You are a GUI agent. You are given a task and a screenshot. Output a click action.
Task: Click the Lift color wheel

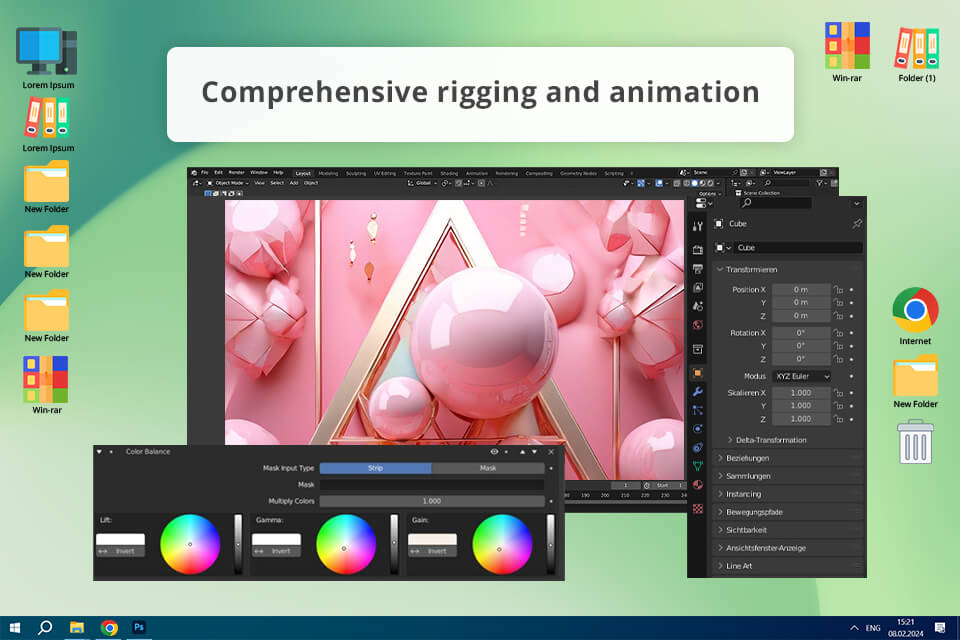[190, 544]
